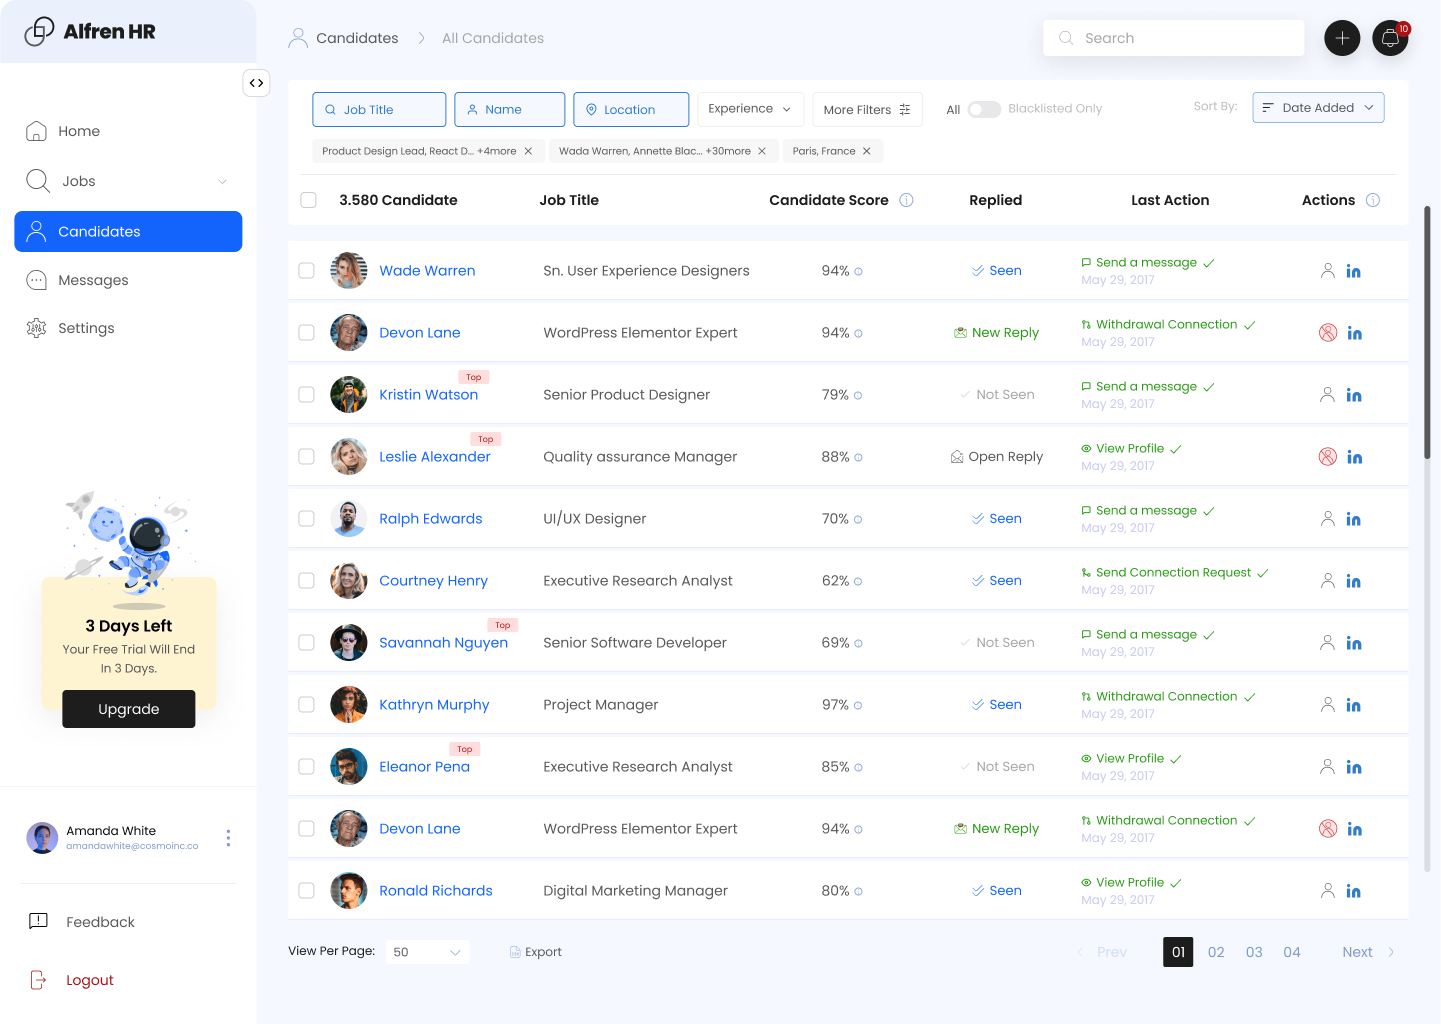Click the Actions column info icon
Screen dimensions: 1441x1024
pyautogui.click(x=1373, y=200)
